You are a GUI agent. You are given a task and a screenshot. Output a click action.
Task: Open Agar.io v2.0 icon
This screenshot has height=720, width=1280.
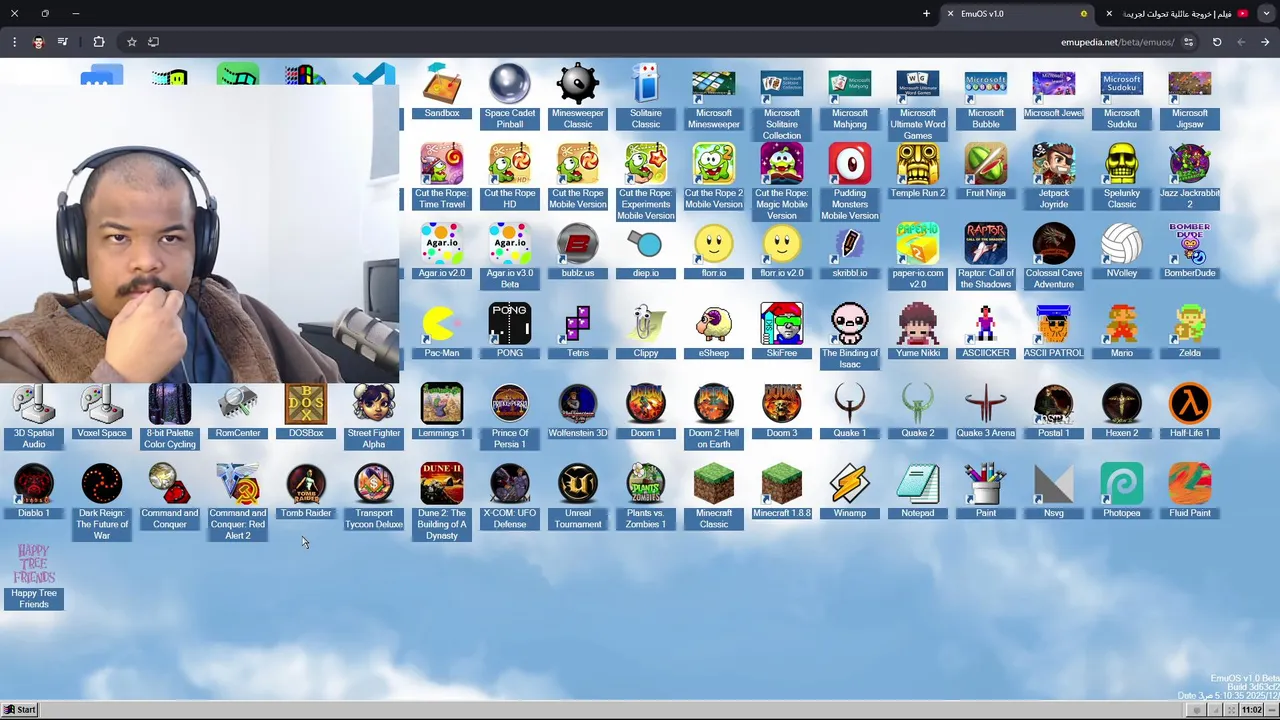click(442, 252)
